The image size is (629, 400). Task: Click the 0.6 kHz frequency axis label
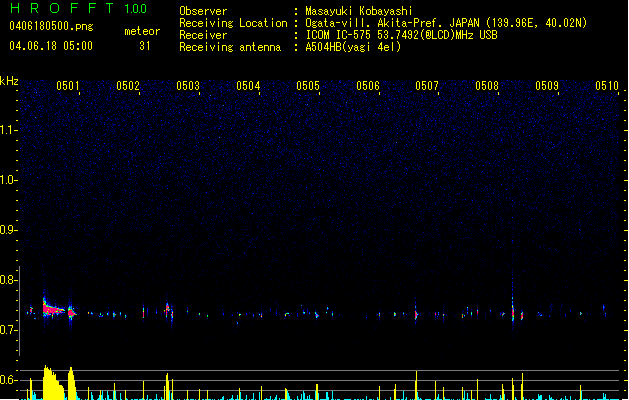coord(8,380)
